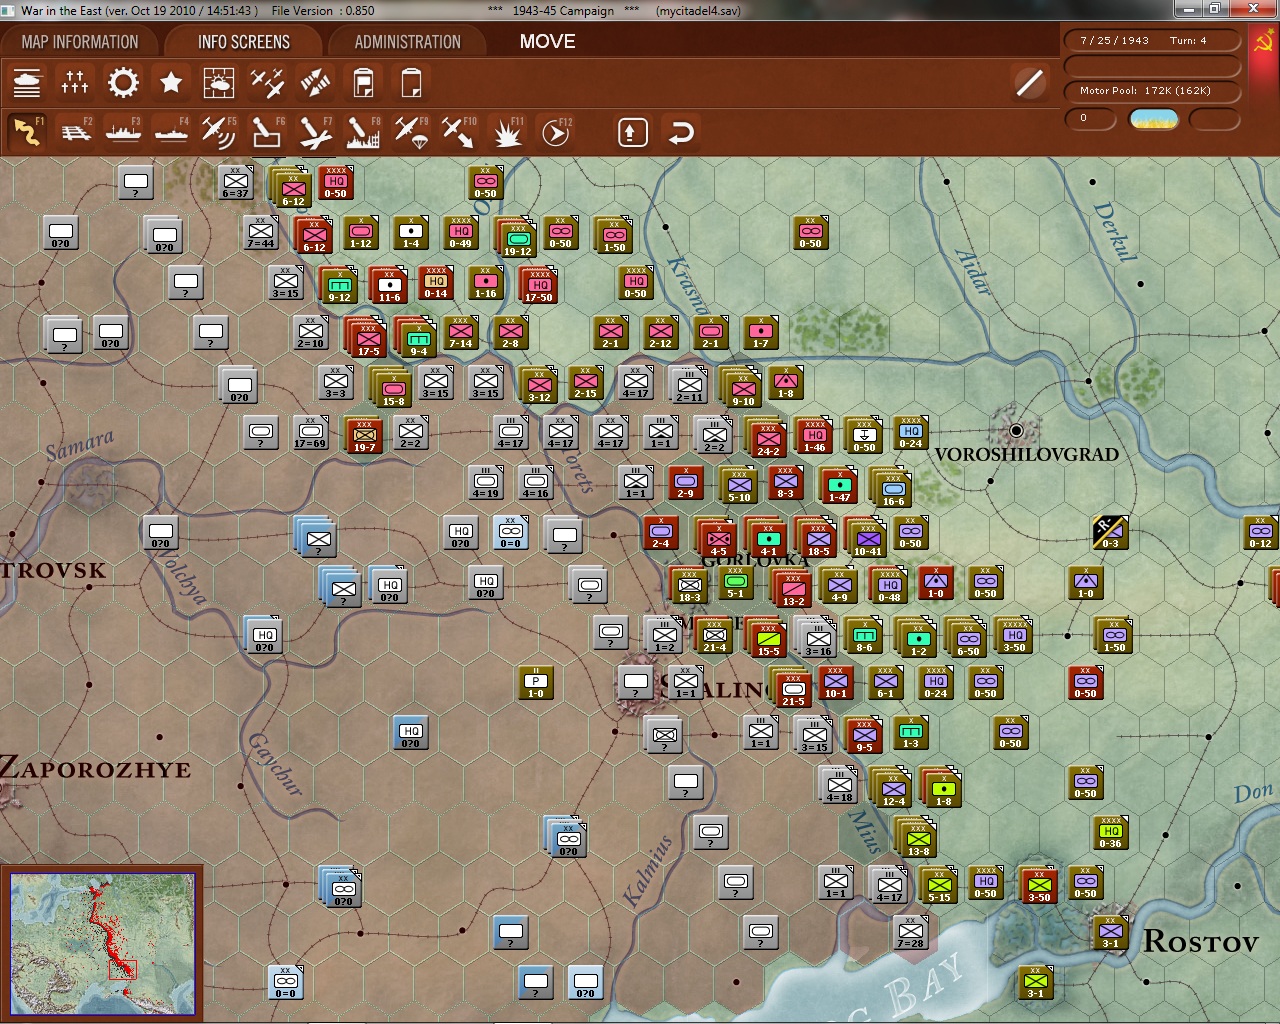Select the 5-15 infantry counter

(939, 887)
